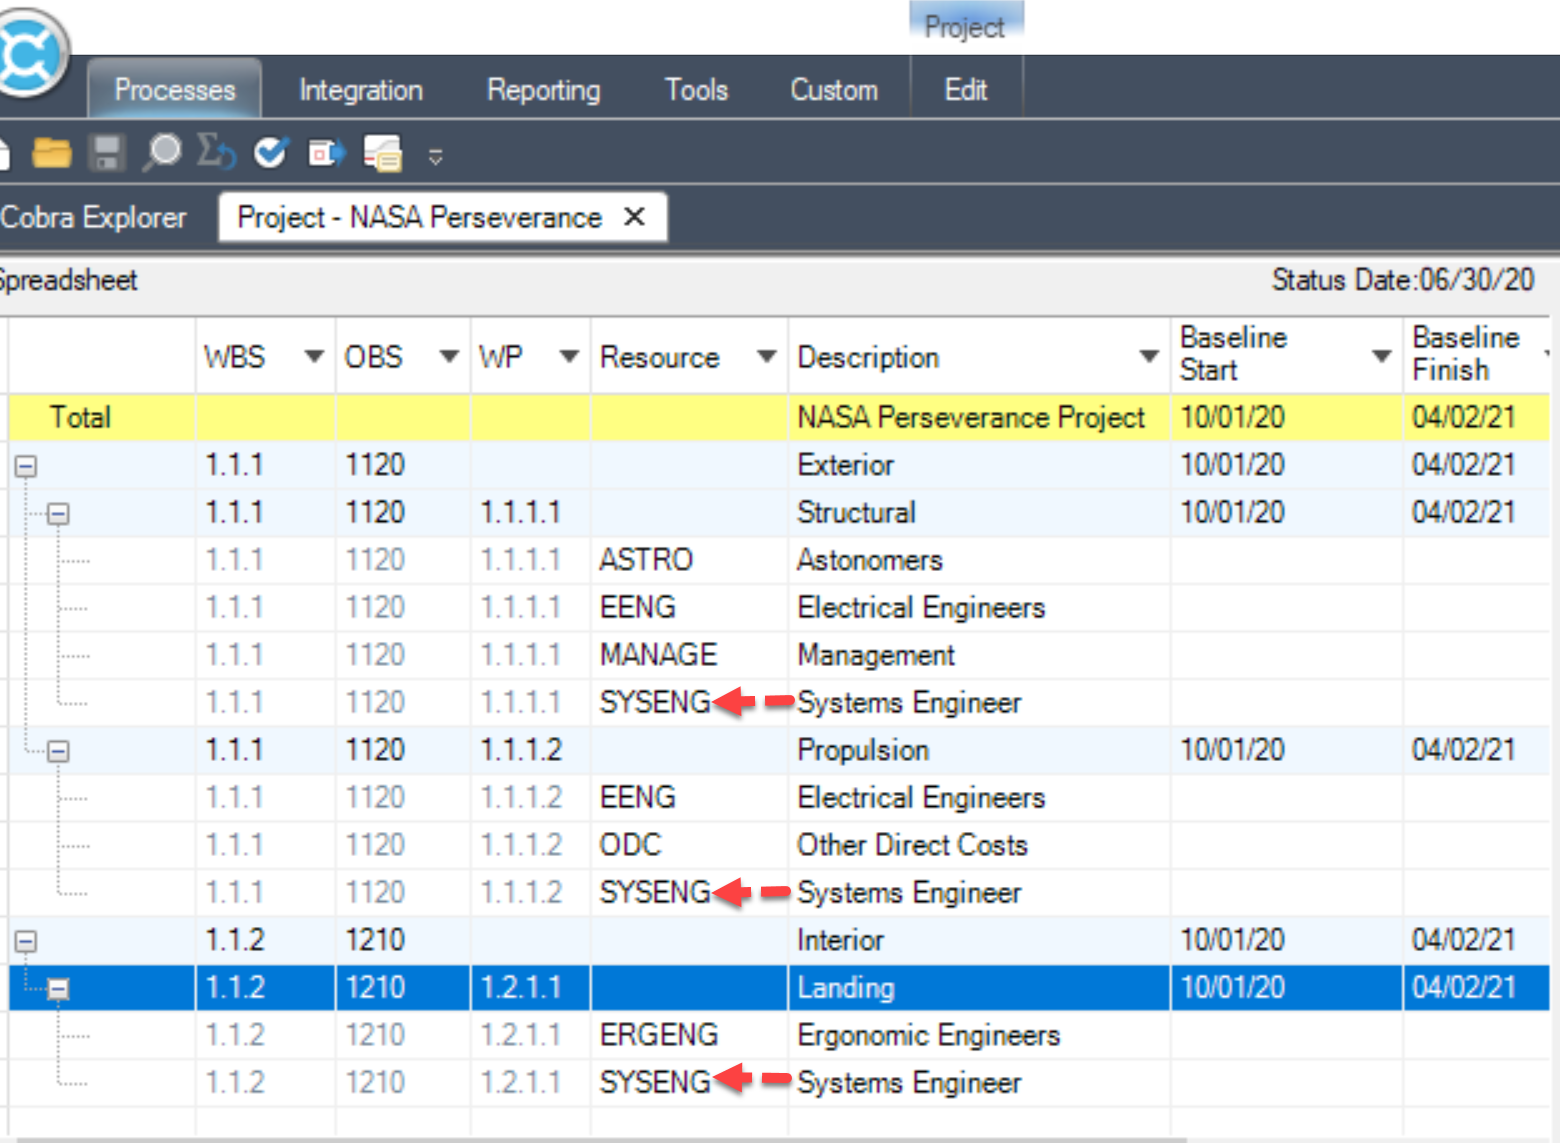The image size is (1560, 1143).
Task: Open the OBS column filter dropdown
Action: (449, 357)
